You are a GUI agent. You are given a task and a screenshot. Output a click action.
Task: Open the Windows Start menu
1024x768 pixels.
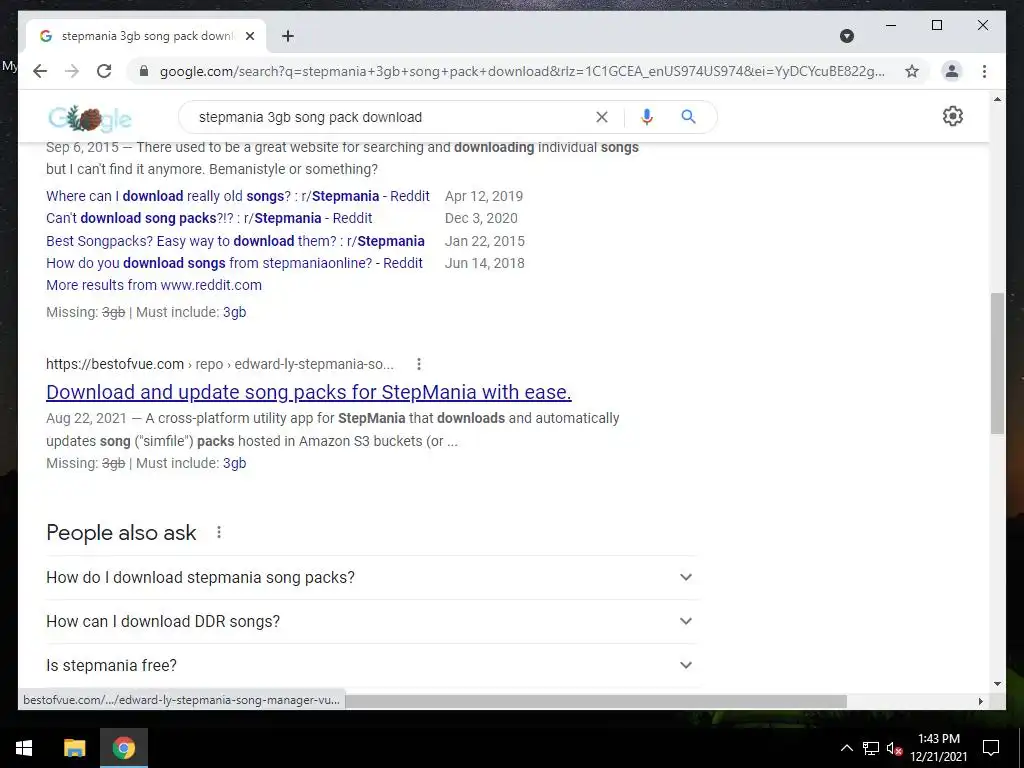tap(24, 748)
